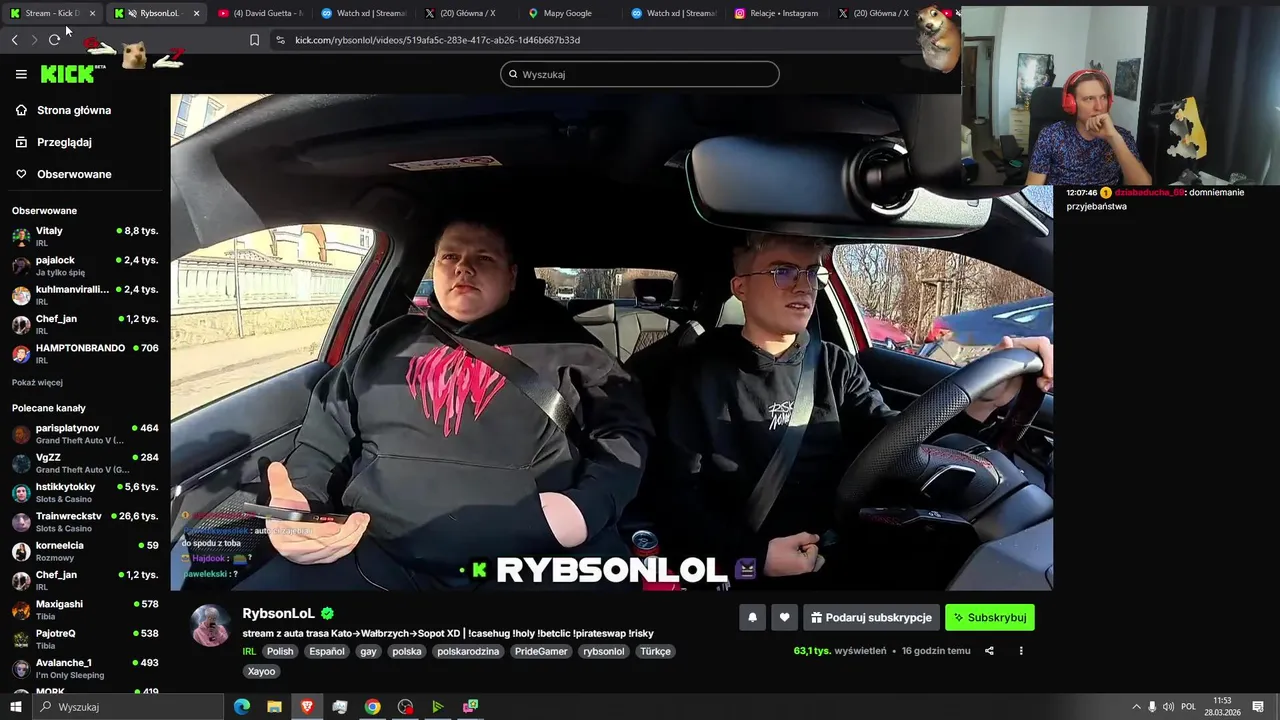Open pajalock followed channel
1280x720 pixels.
pyautogui.click(x=85, y=265)
